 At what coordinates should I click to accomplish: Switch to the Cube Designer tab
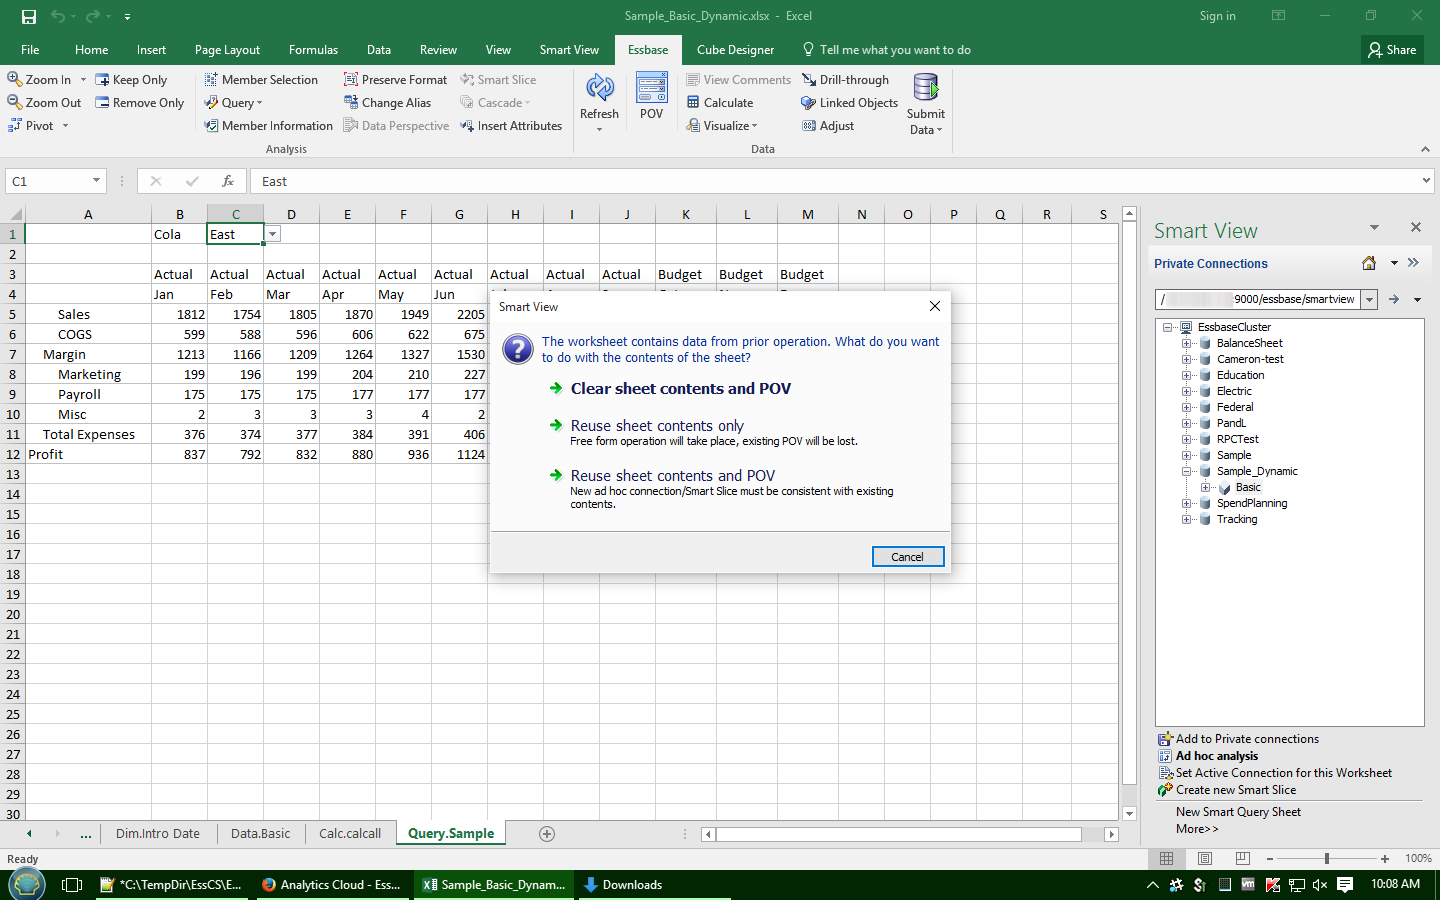(x=735, y=50)
